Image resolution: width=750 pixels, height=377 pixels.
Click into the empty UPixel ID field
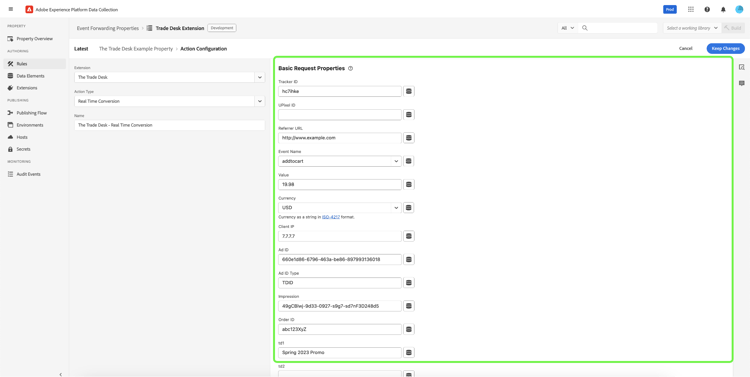coord(340,114)
